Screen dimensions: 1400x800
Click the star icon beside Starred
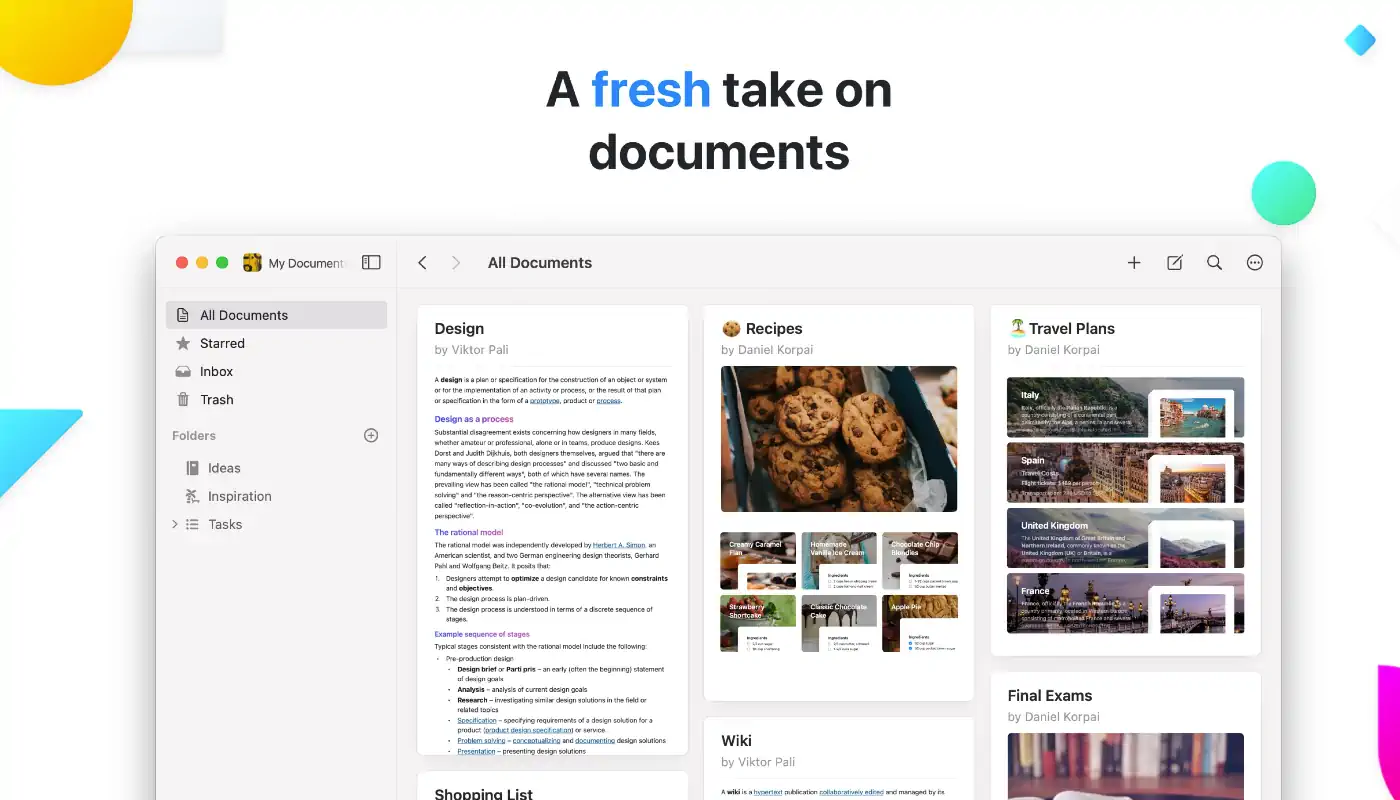click(x=183, y=343)
